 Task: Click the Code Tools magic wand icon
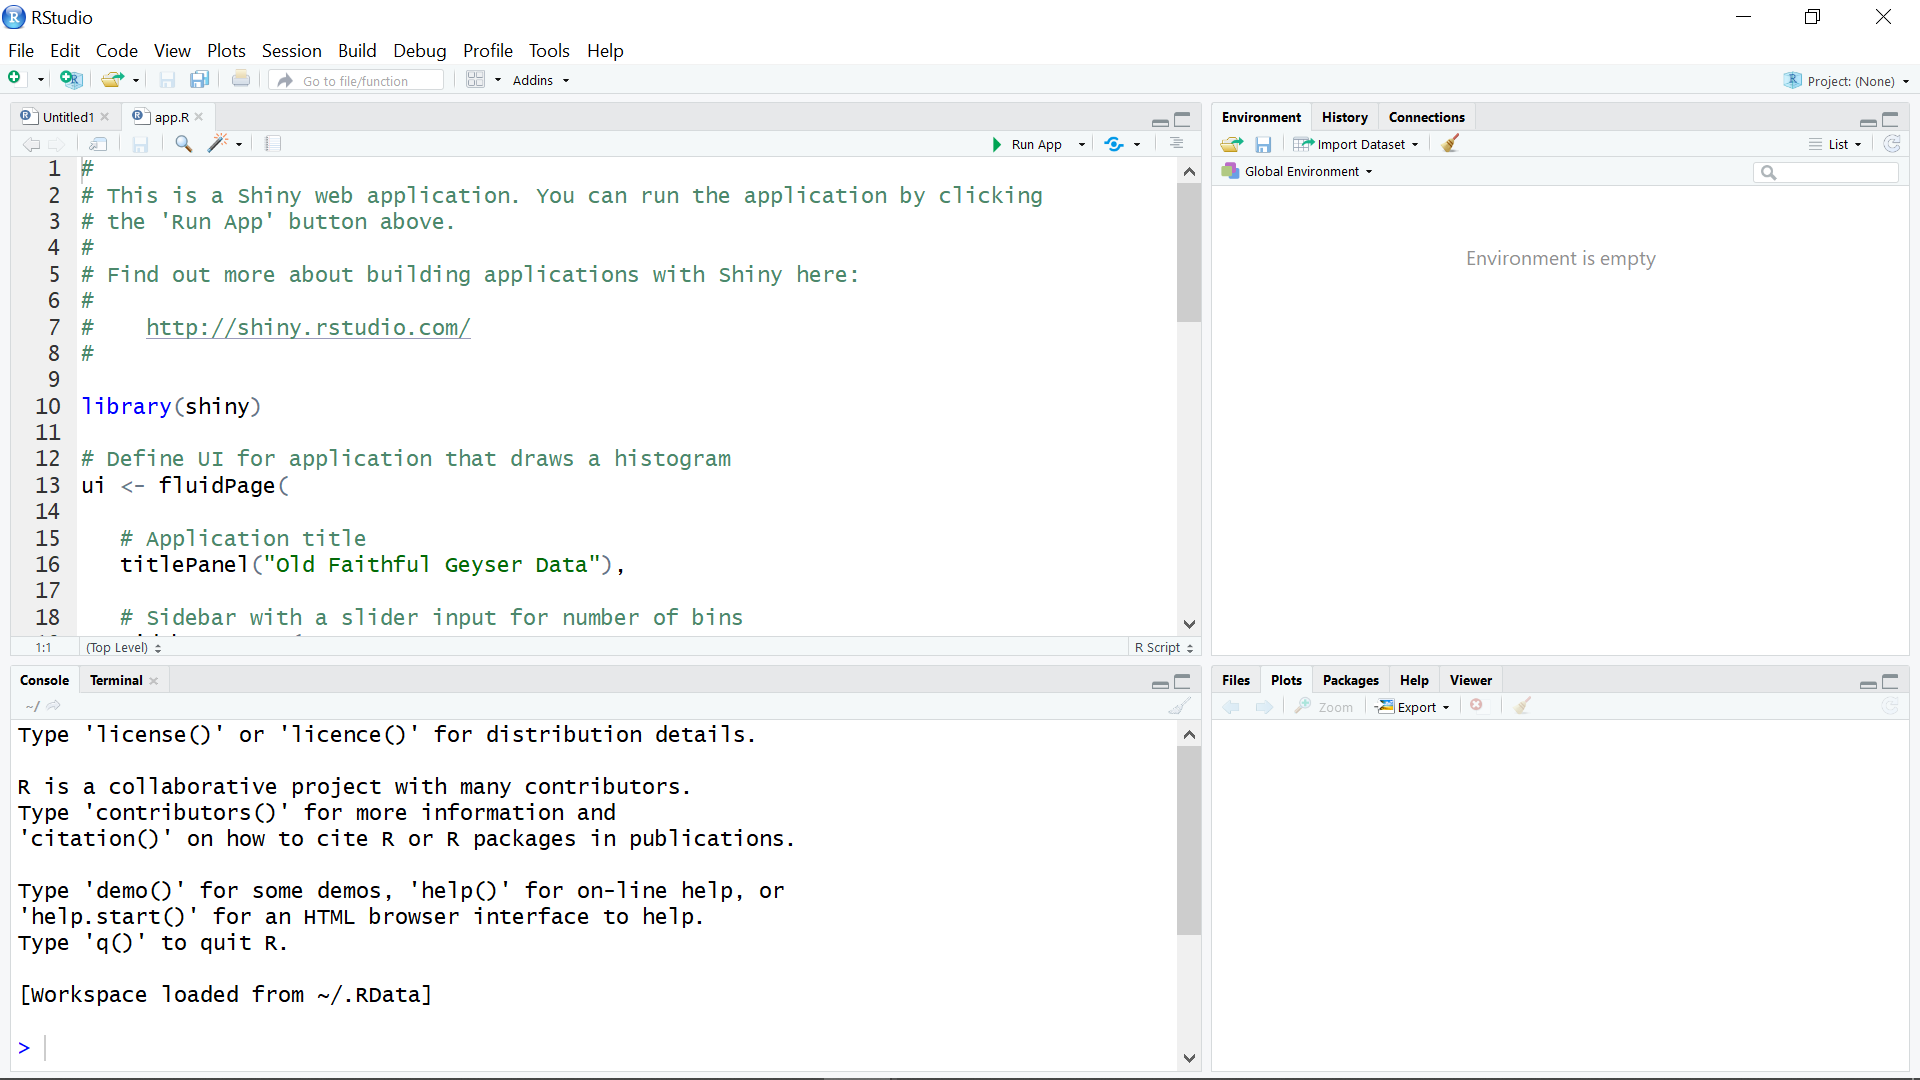[218, 144]
